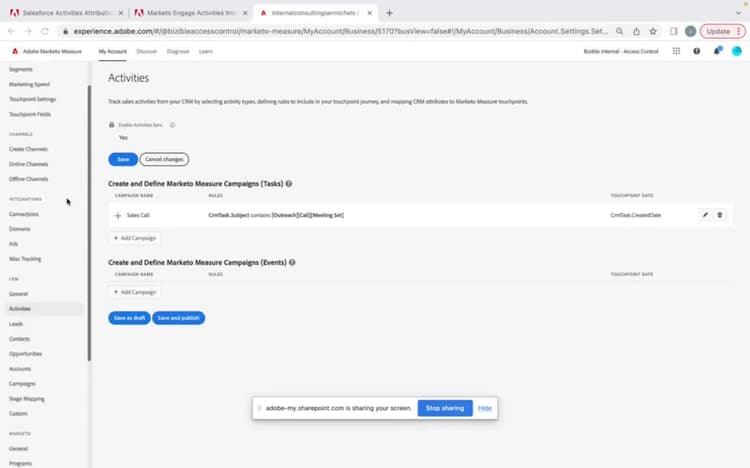Open Connections in the sidebar
This screenshot has height=468, width=750.
coord(24,214)
